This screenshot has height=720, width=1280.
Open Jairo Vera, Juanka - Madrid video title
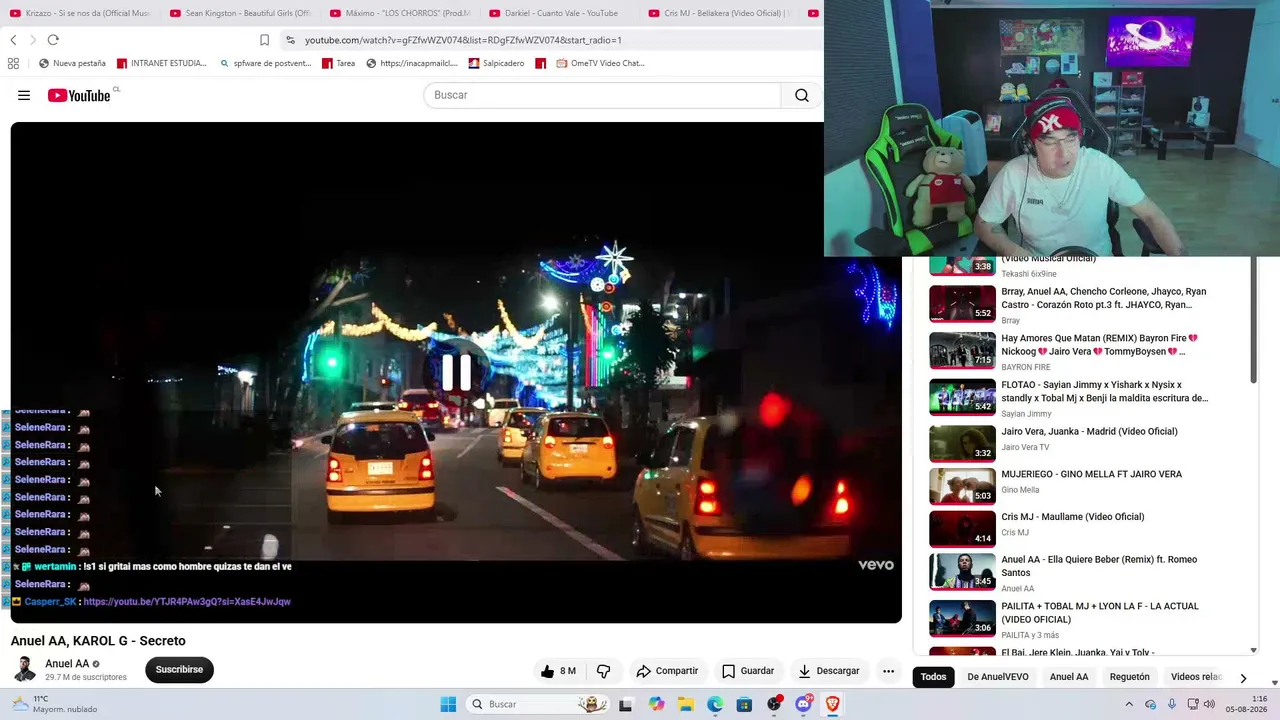[1089, 431]
